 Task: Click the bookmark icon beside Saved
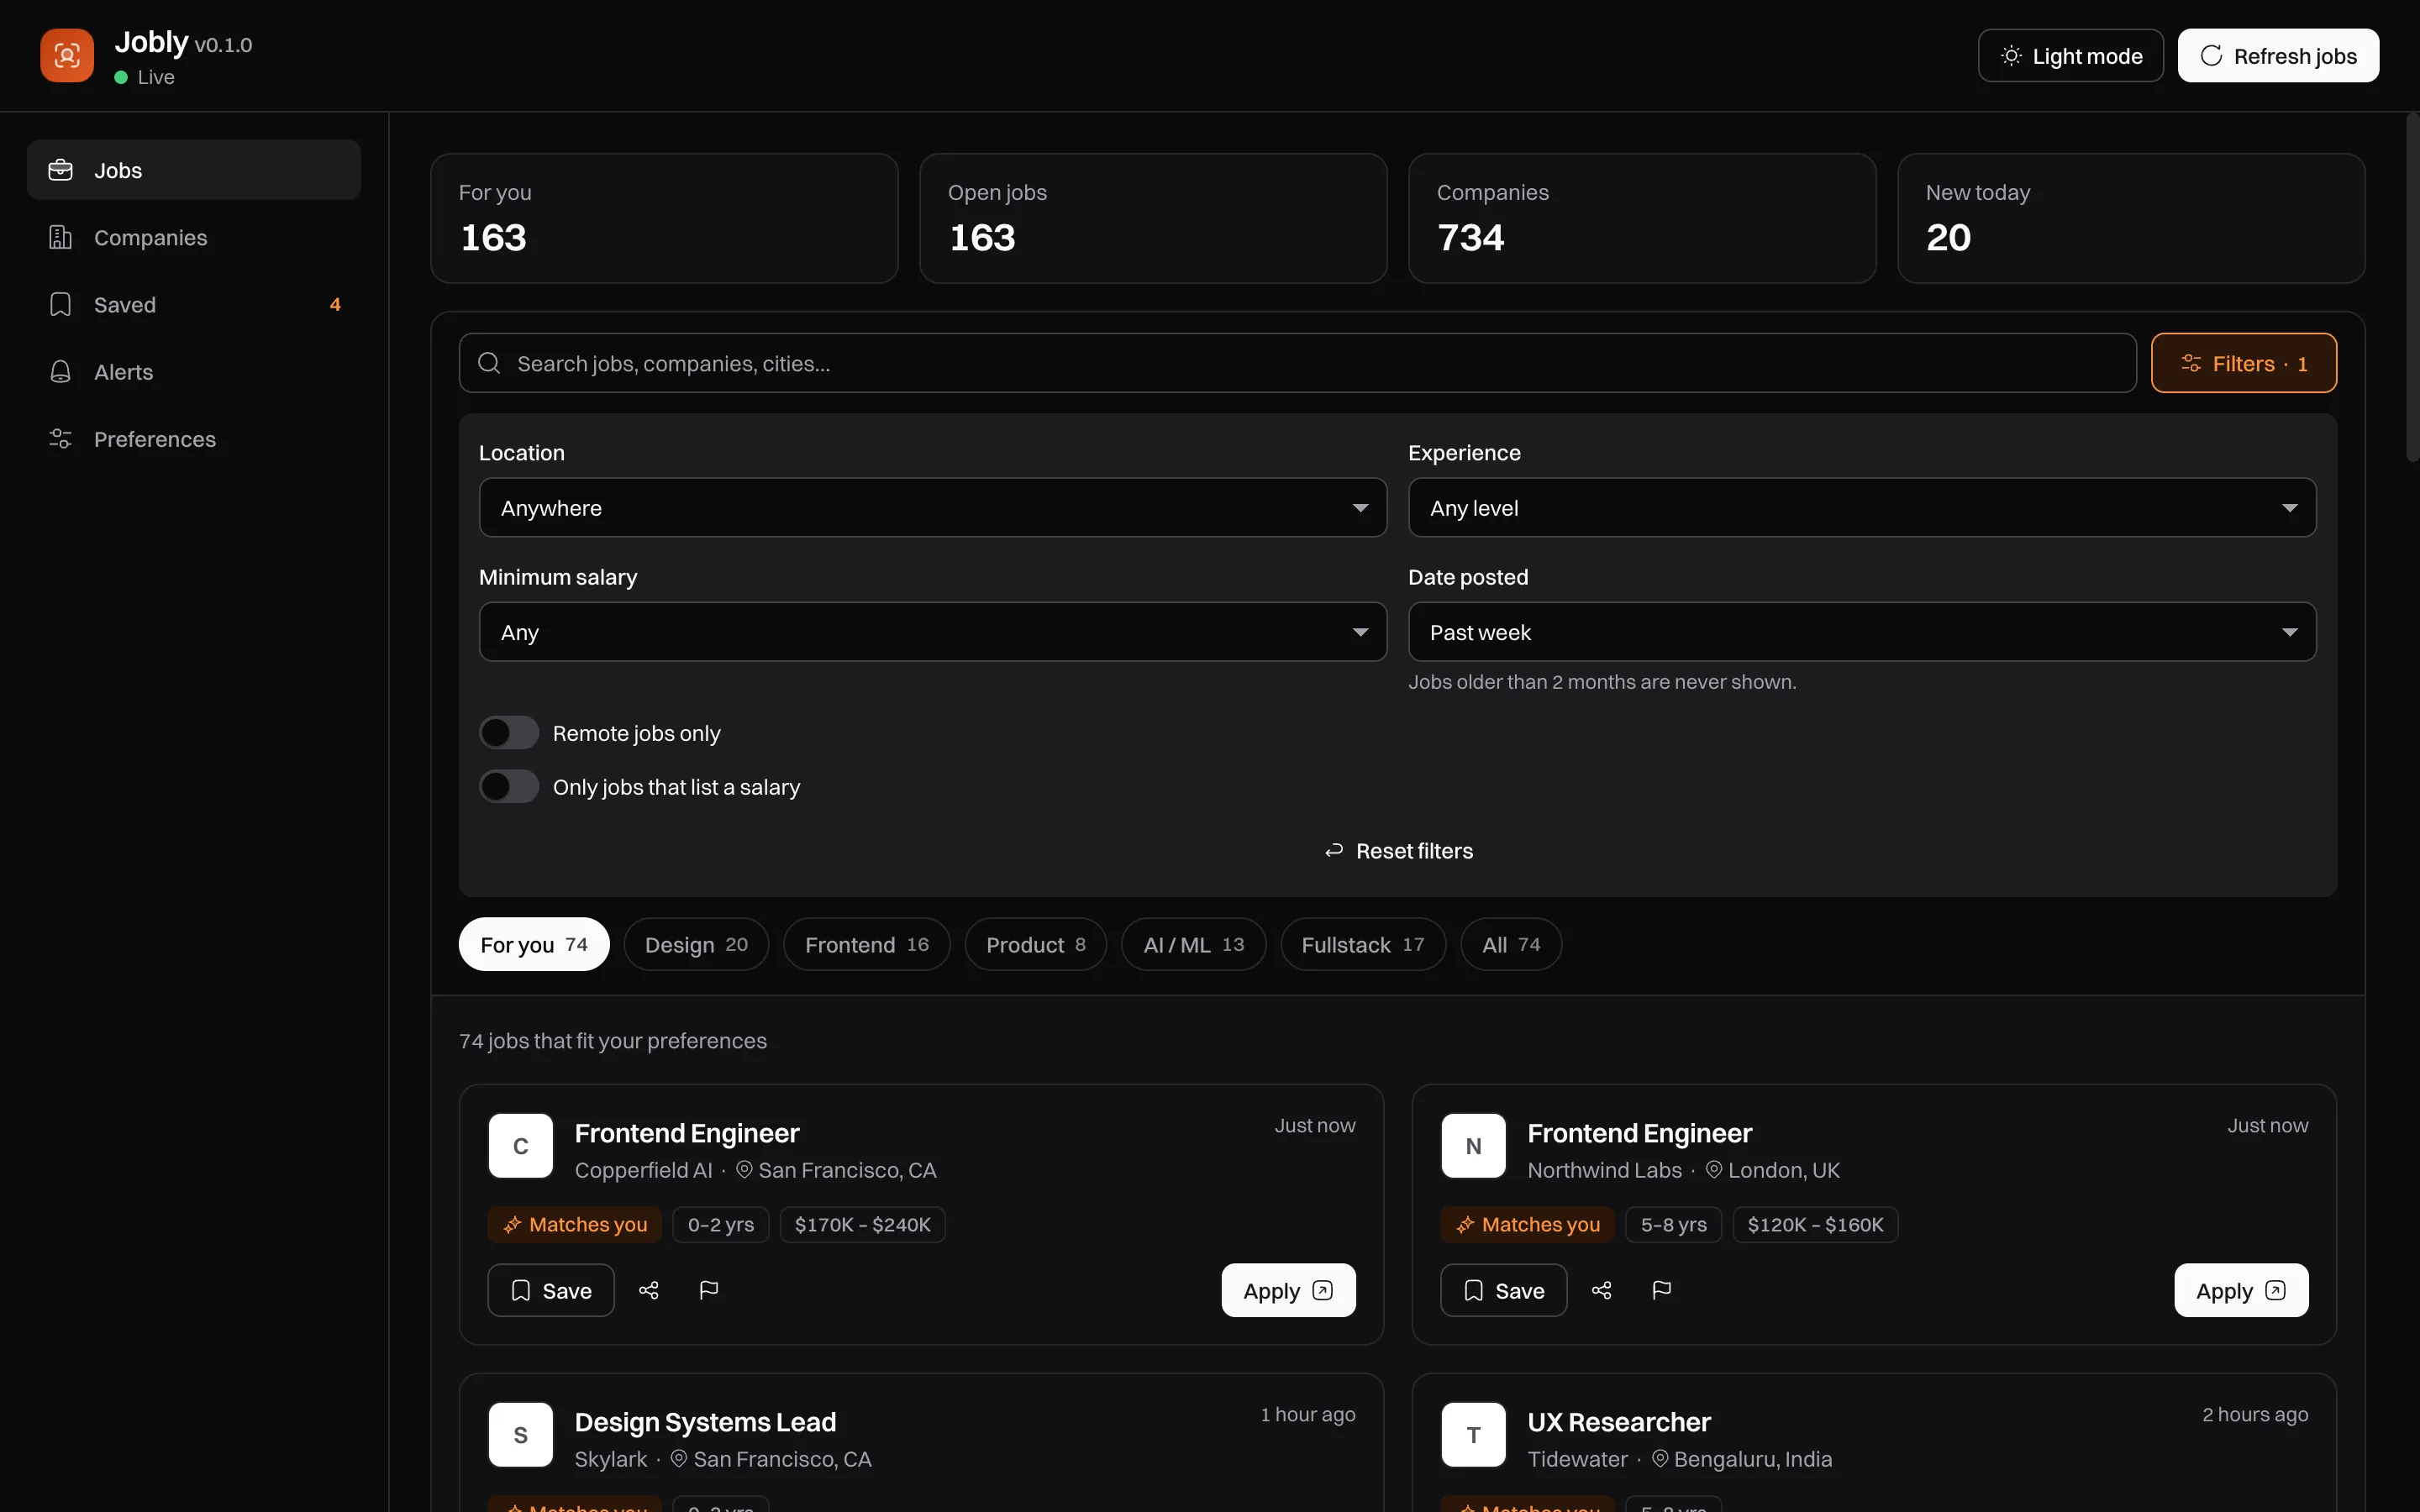click(x=61, y=304)
